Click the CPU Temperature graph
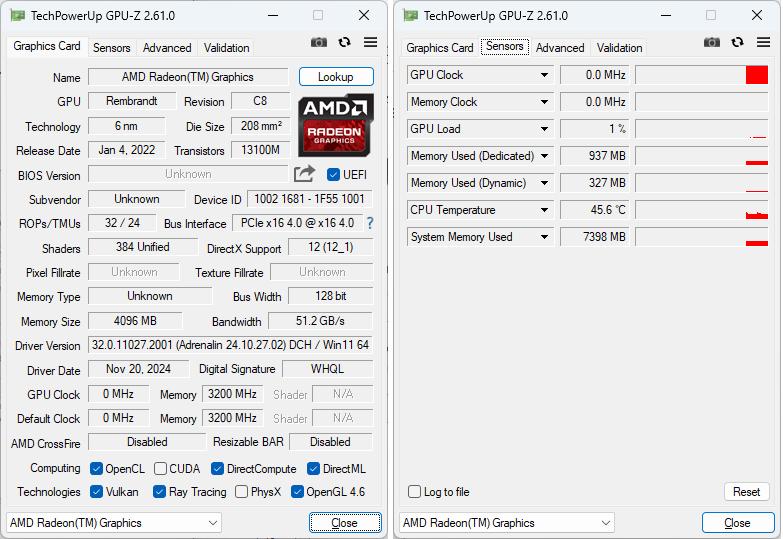 [x=702, y=210]
